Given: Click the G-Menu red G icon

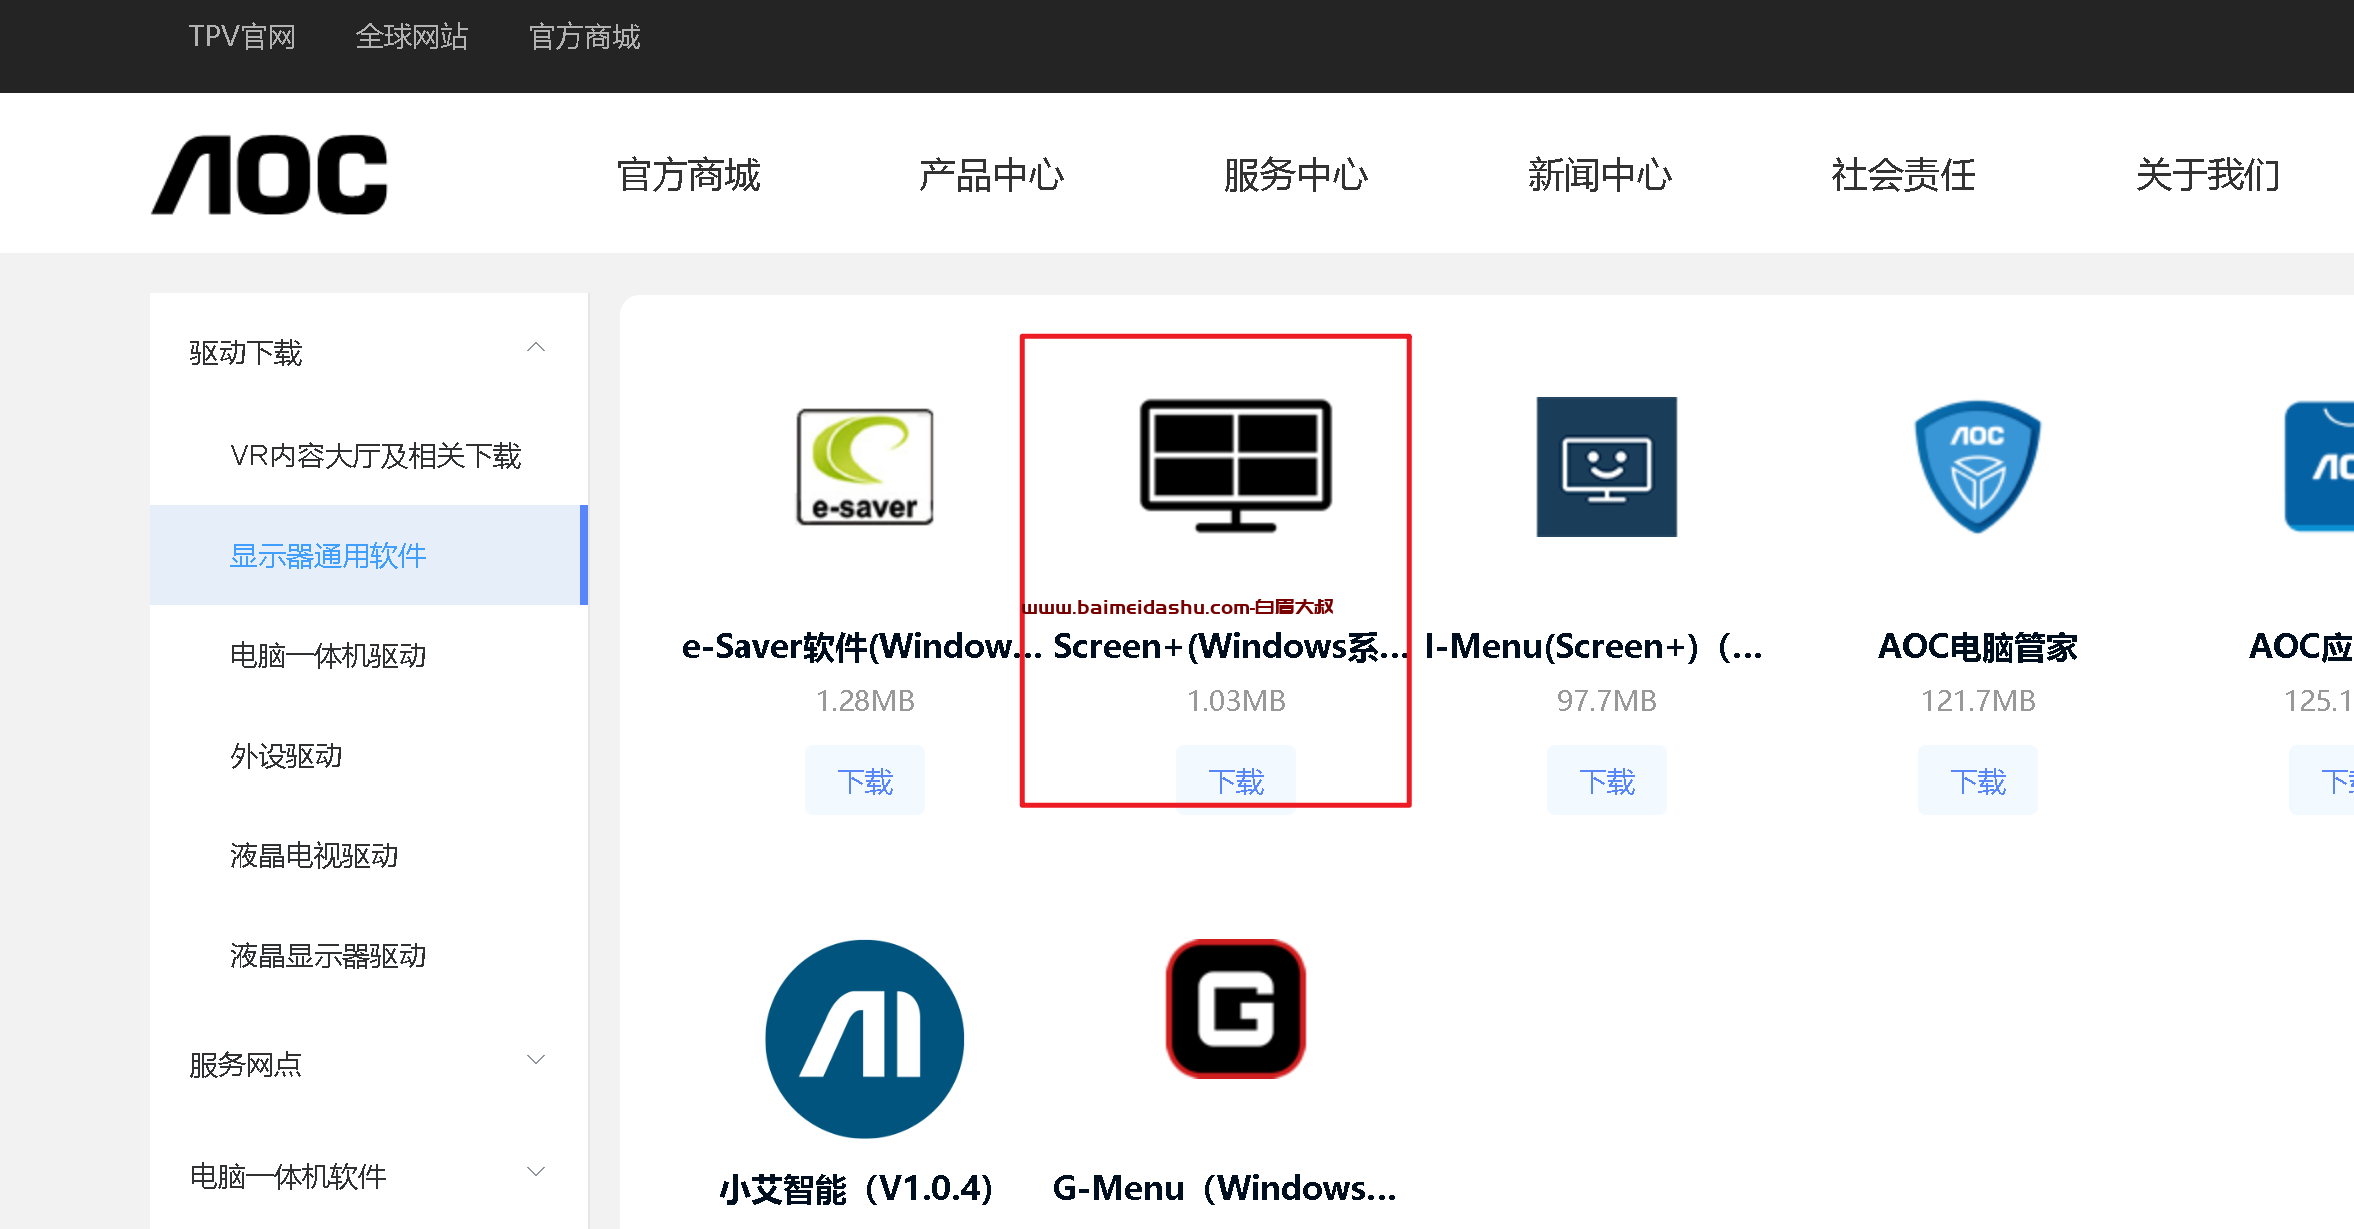Looking at the screenshot, I should click(1236, 1008).
